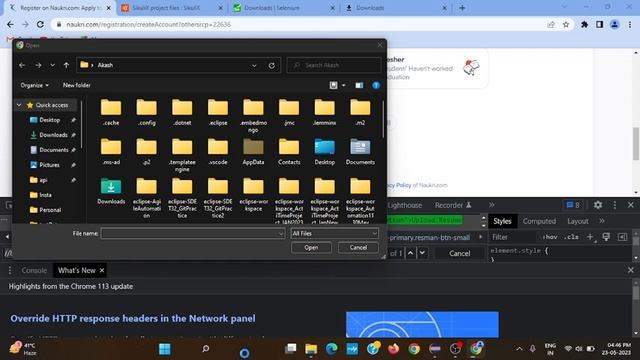Toggle computed styles sidebar icon
This screenshot has height=360, width=640.
[x=622, y=237]
